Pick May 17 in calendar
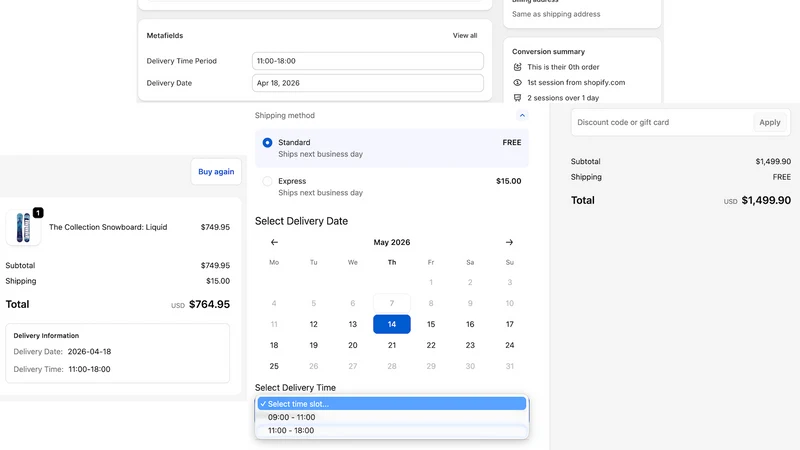This screenshot has width=800, height=450. [x=509, y=324]
